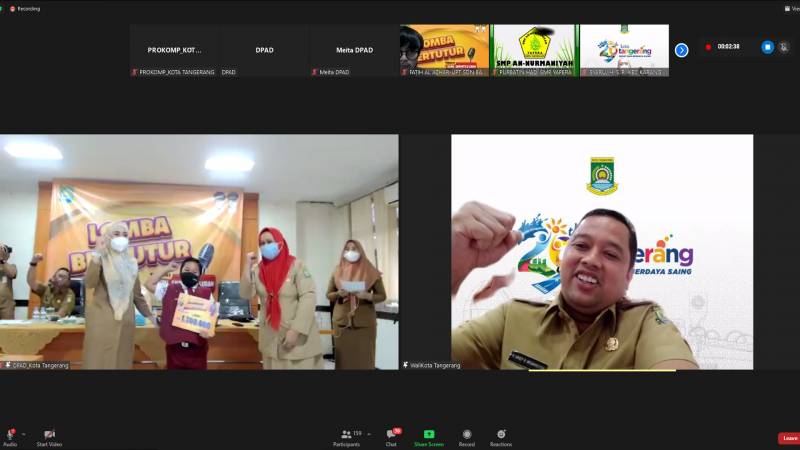Stop the recording in progress
The height and width of the screenshot is (450, 800).
coord(768,47)
